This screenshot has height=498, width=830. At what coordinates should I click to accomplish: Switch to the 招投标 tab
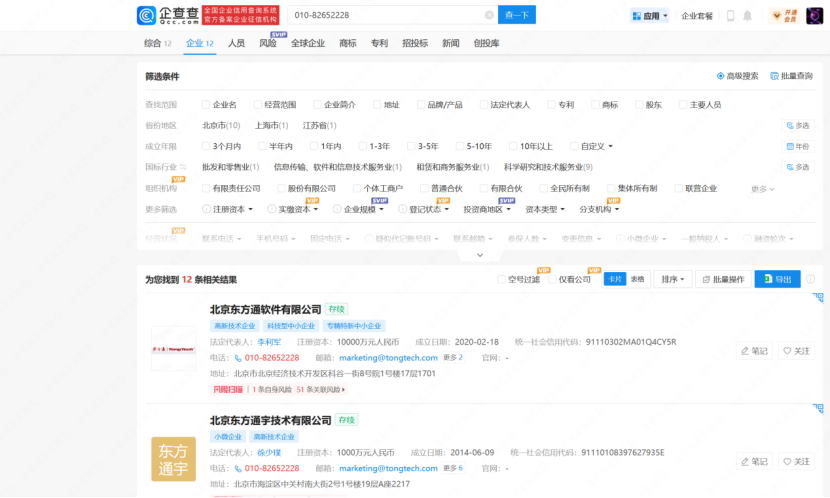(415, 43)
